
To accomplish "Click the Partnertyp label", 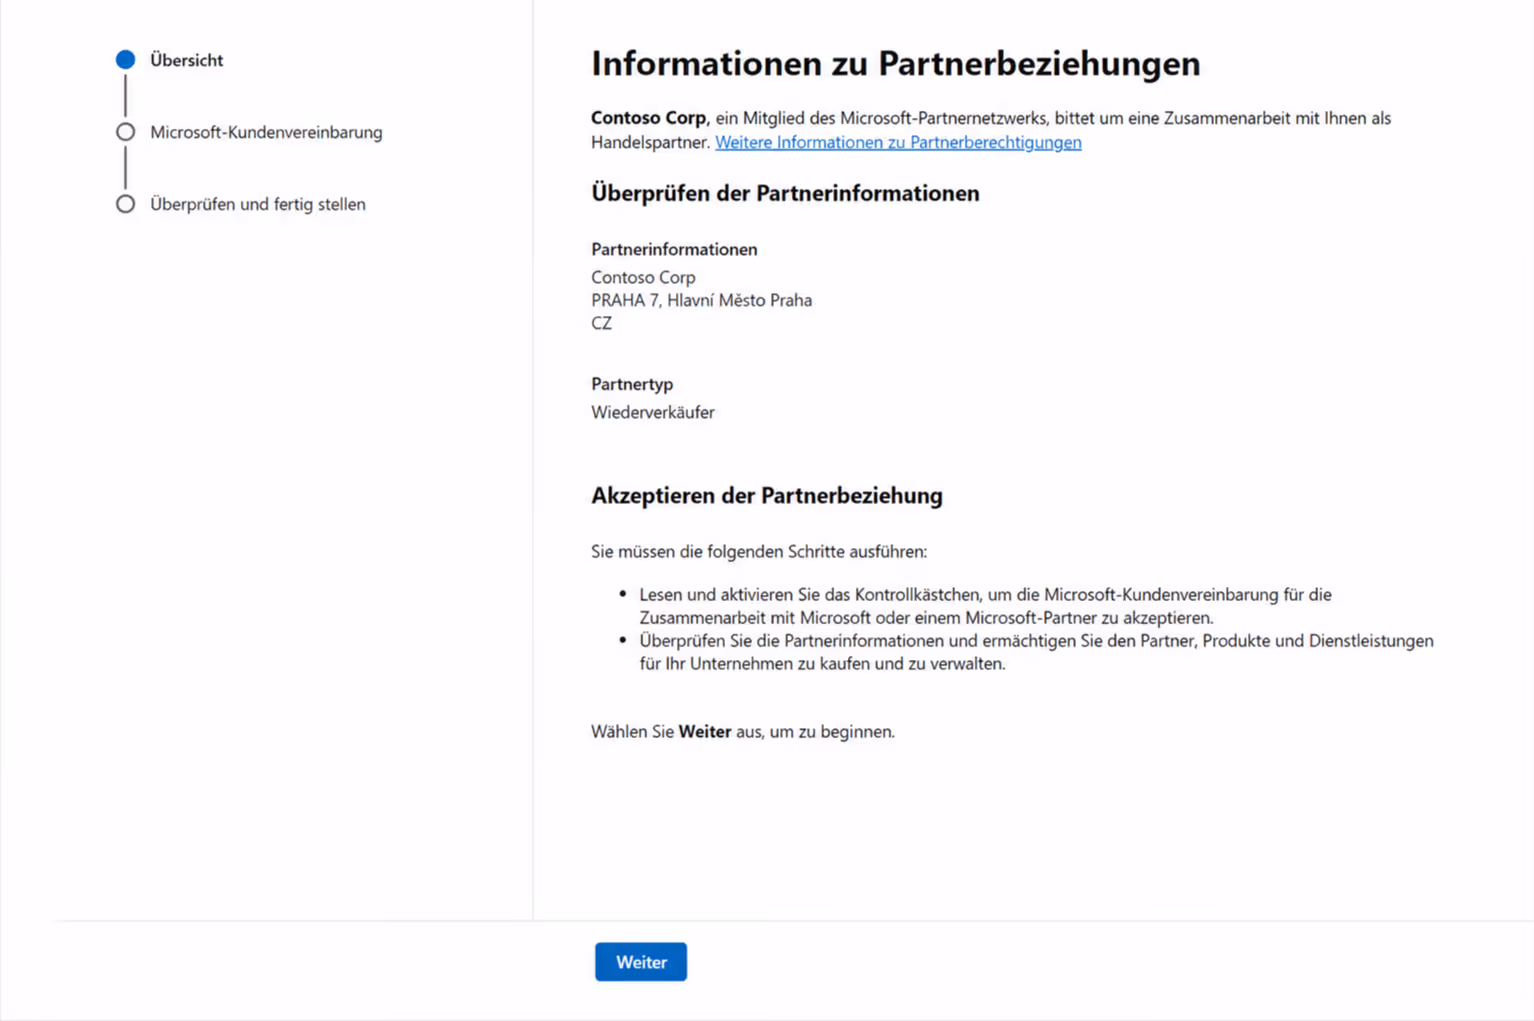I will pyautogui.click(x=632, y=384).
